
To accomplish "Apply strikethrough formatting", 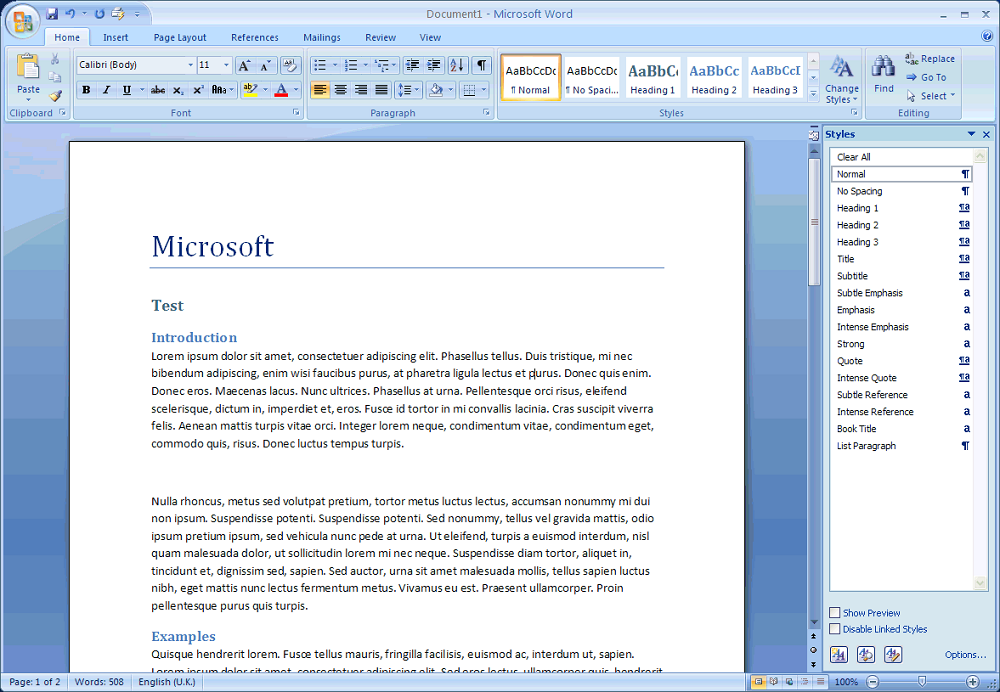I will (158, 90).
